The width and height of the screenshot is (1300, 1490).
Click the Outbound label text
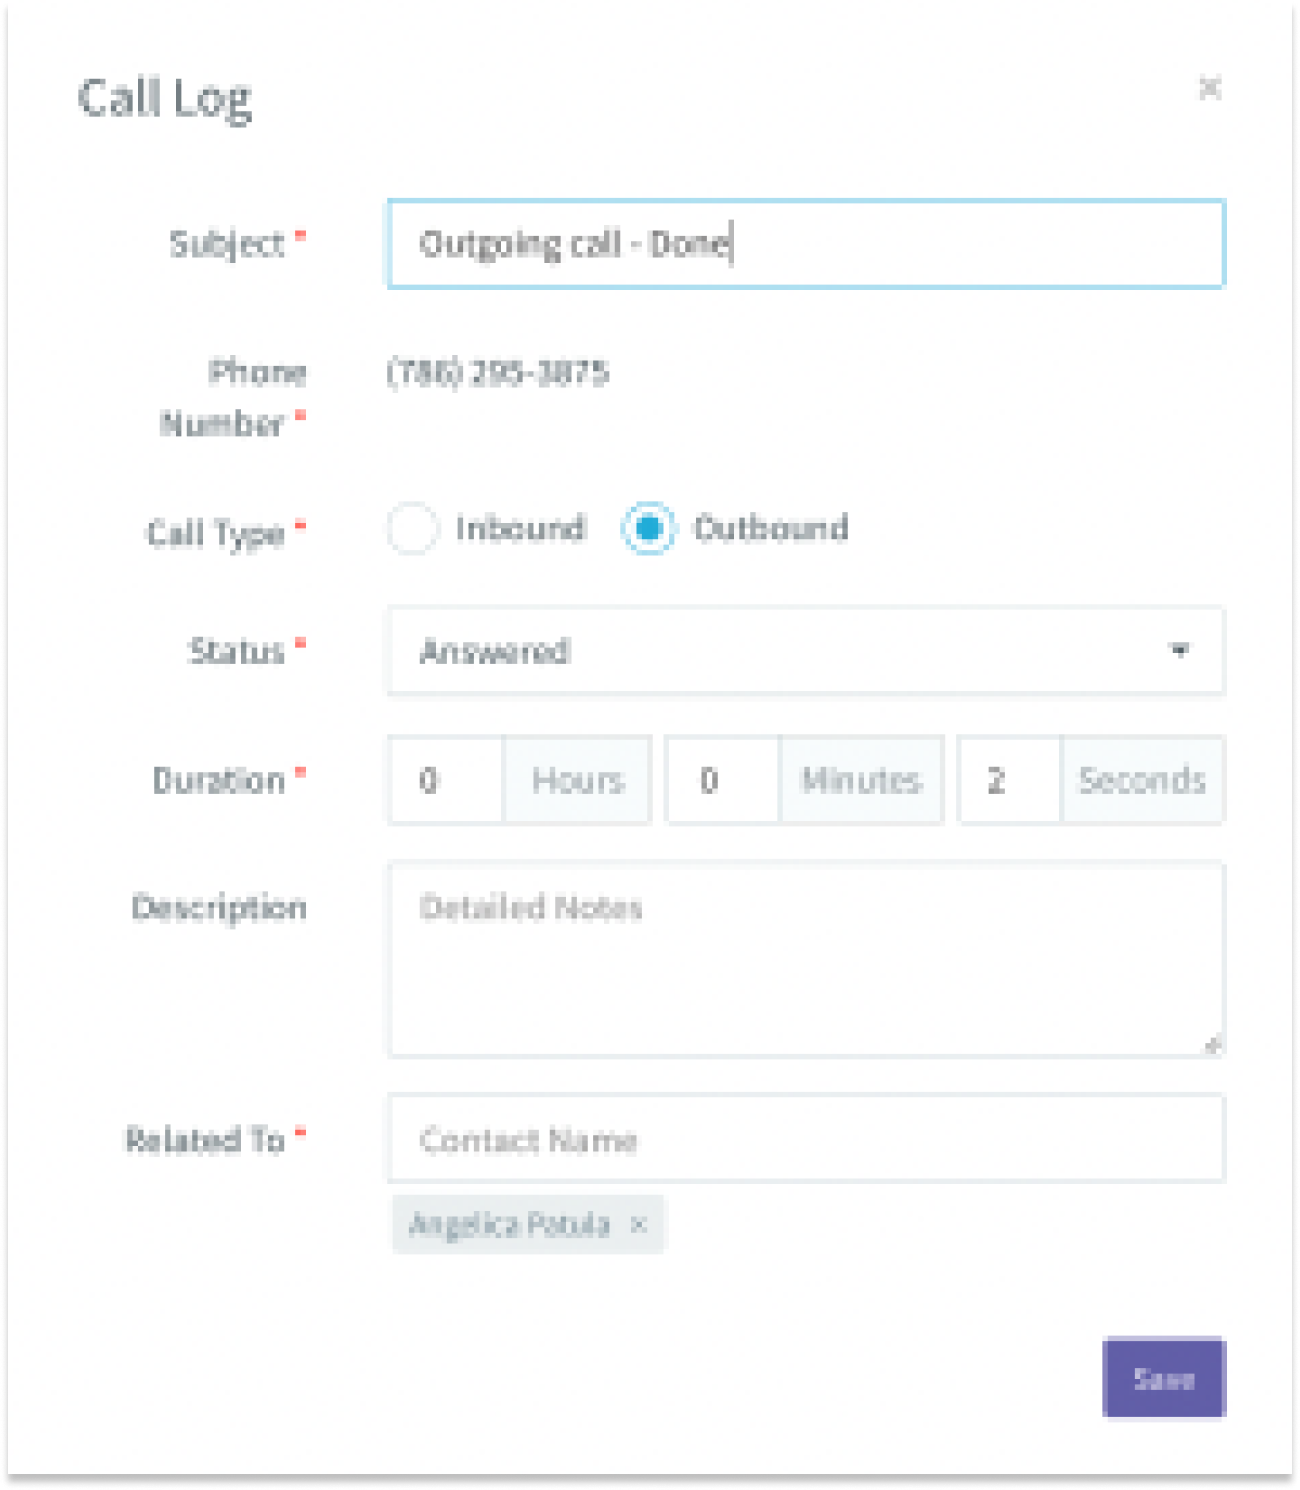(771, 528)
